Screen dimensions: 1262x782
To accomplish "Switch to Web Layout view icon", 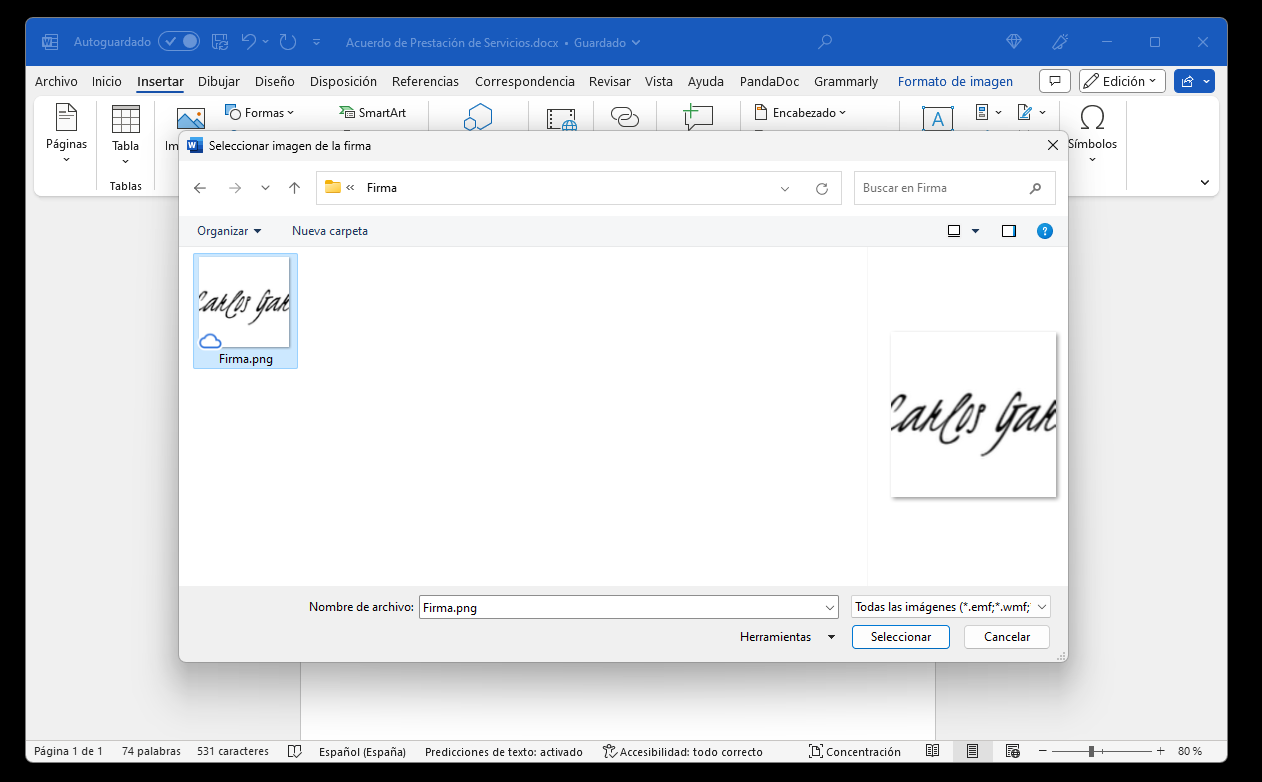I will pos(1012,751).
